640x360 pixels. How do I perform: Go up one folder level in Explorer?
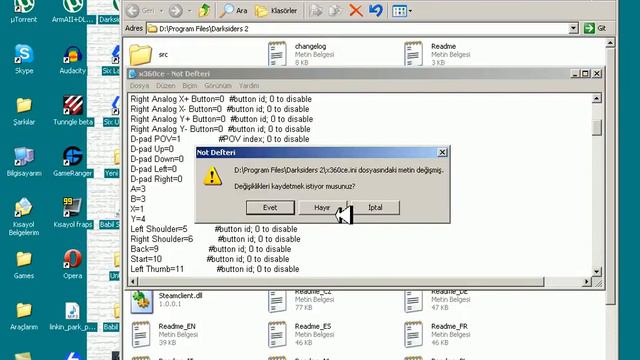click(x=204, y=11)
